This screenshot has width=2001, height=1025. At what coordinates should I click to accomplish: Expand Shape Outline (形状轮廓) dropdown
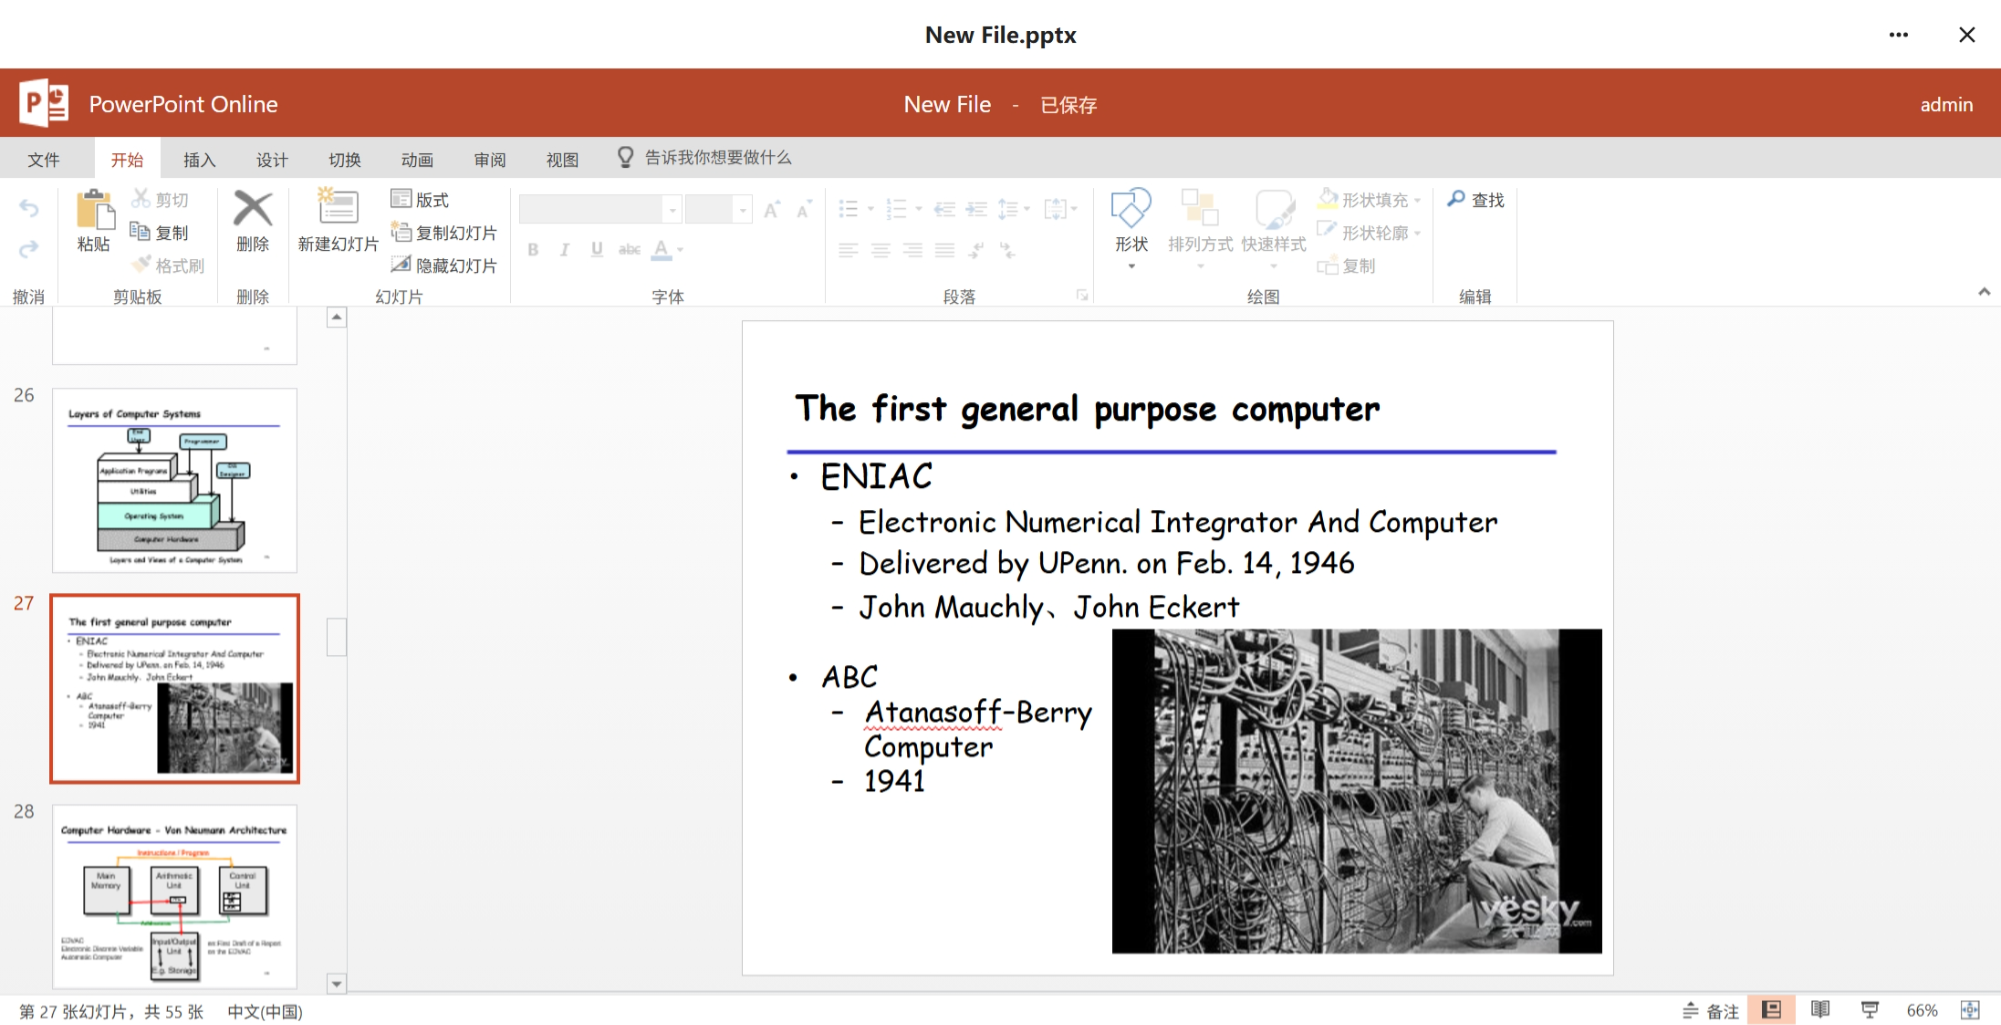[x=1417, y=233]
